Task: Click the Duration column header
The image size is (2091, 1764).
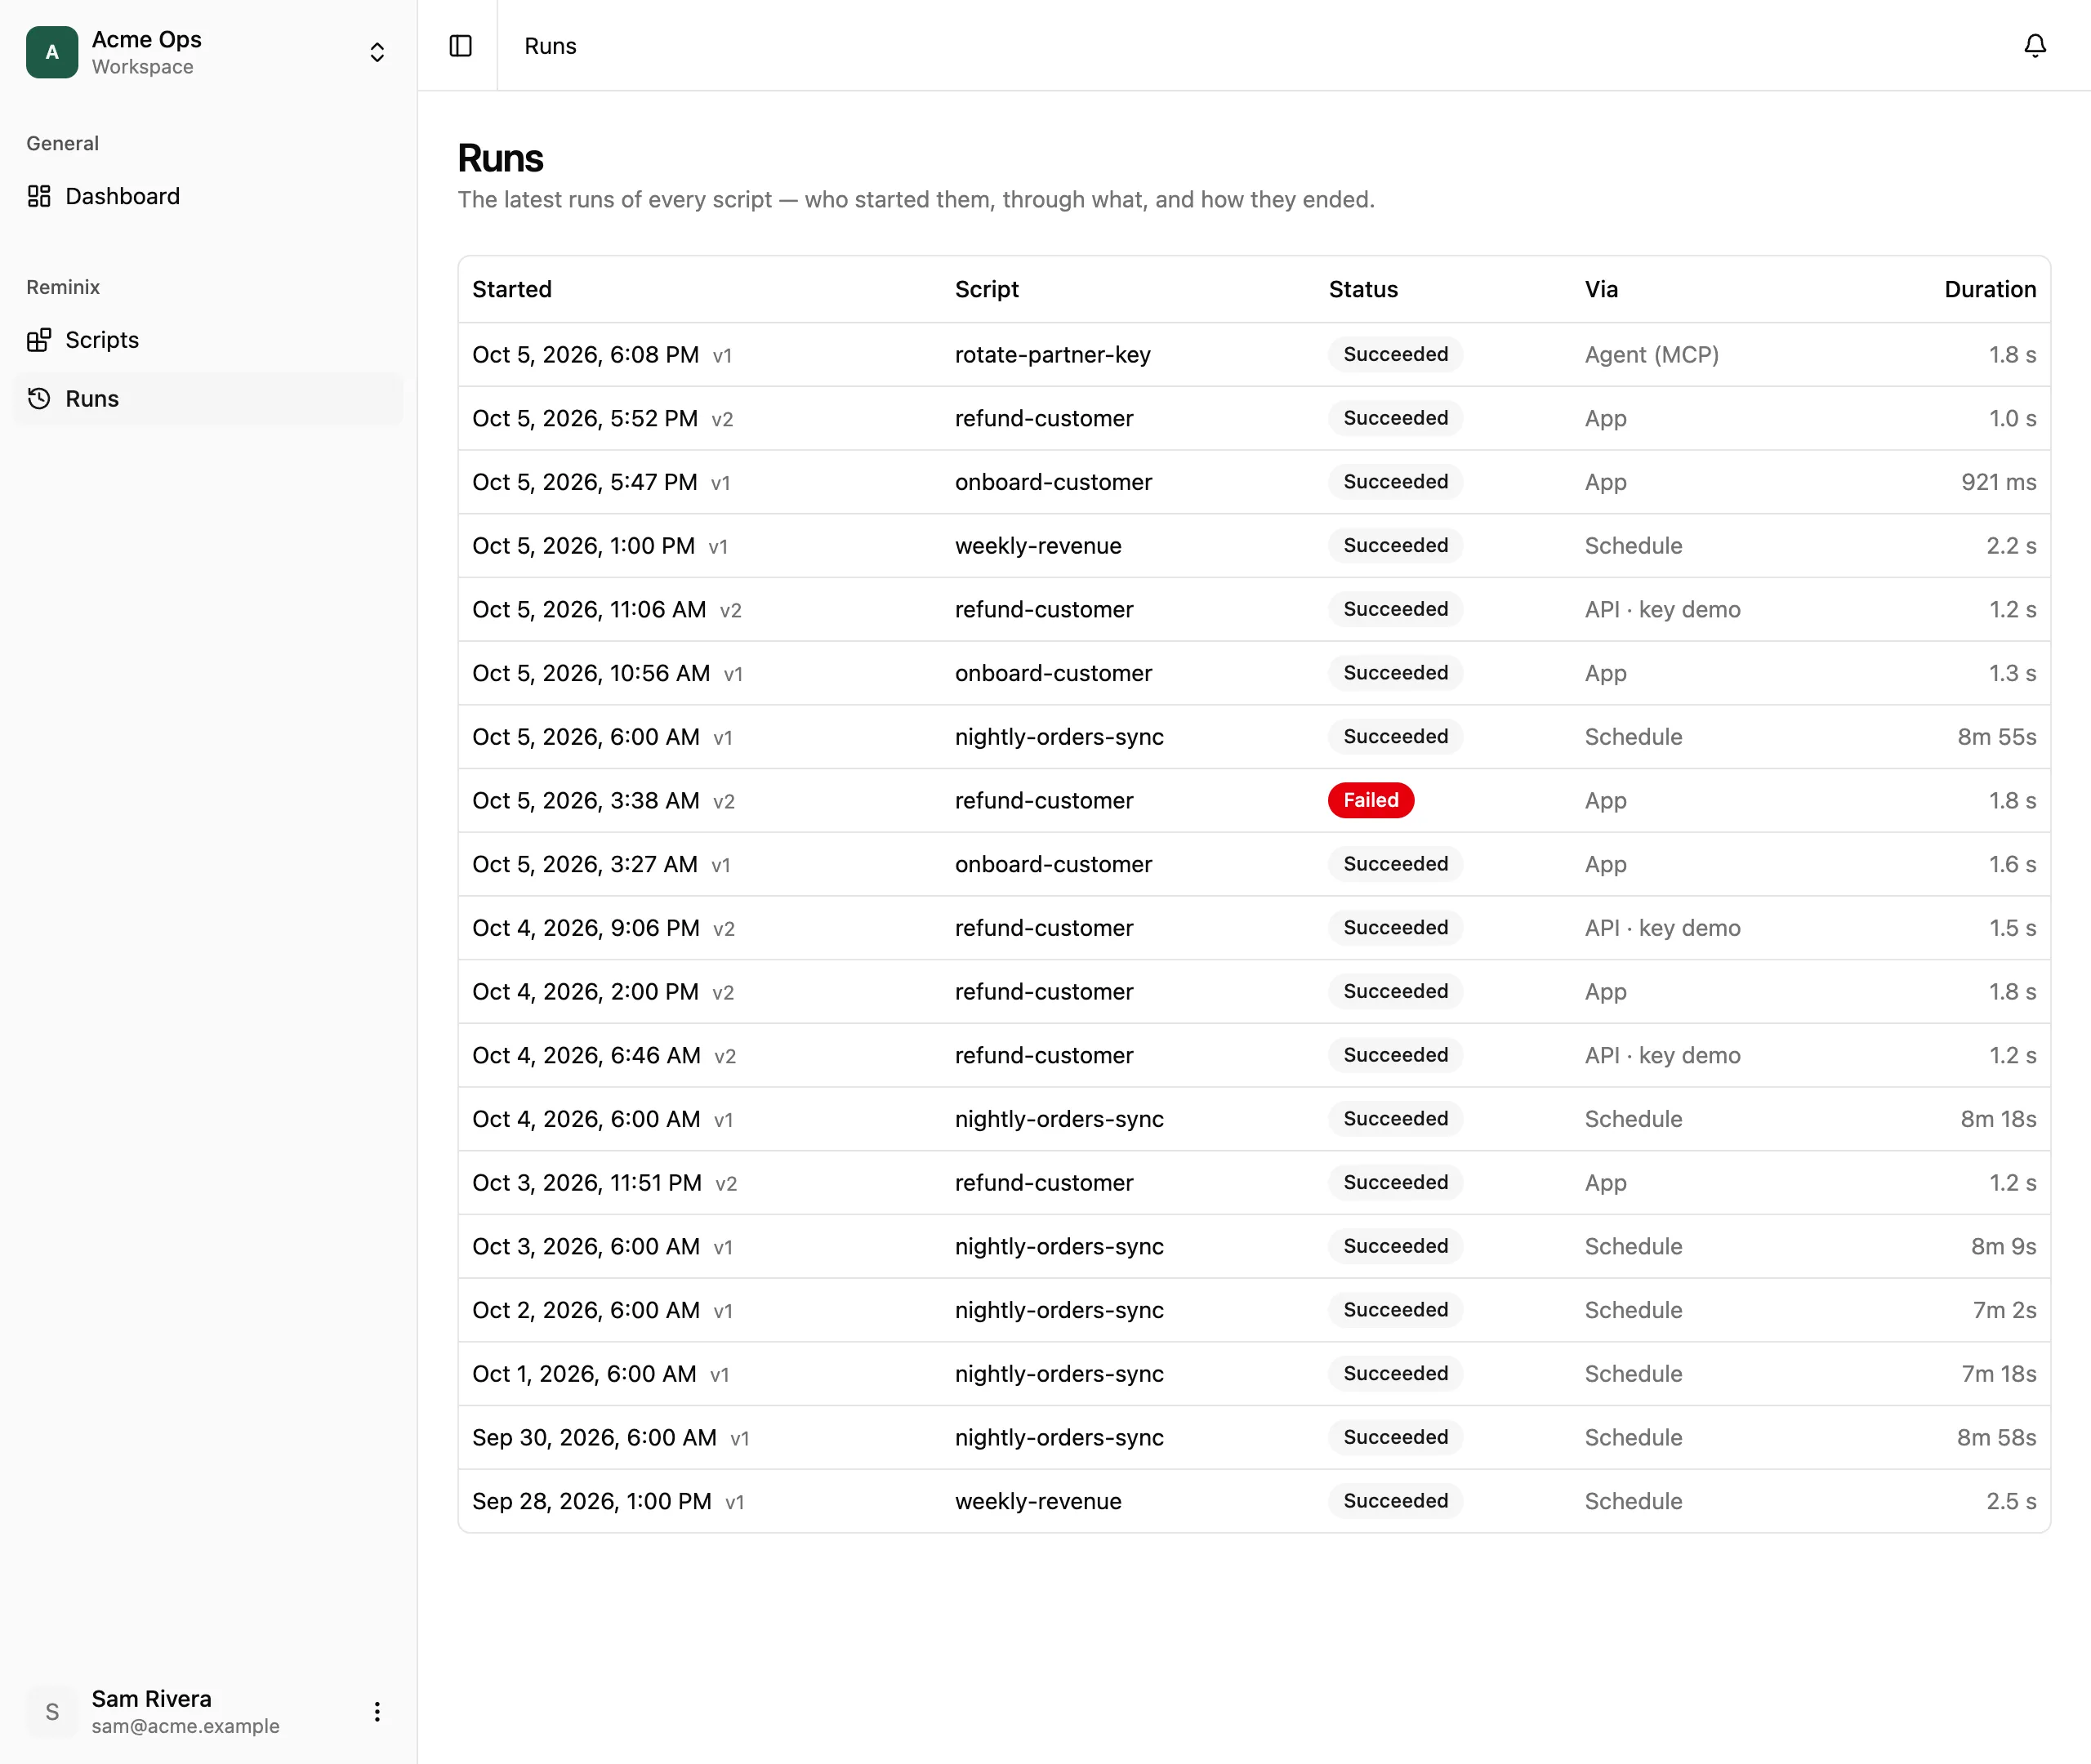Action: [x=1990, y=289]
